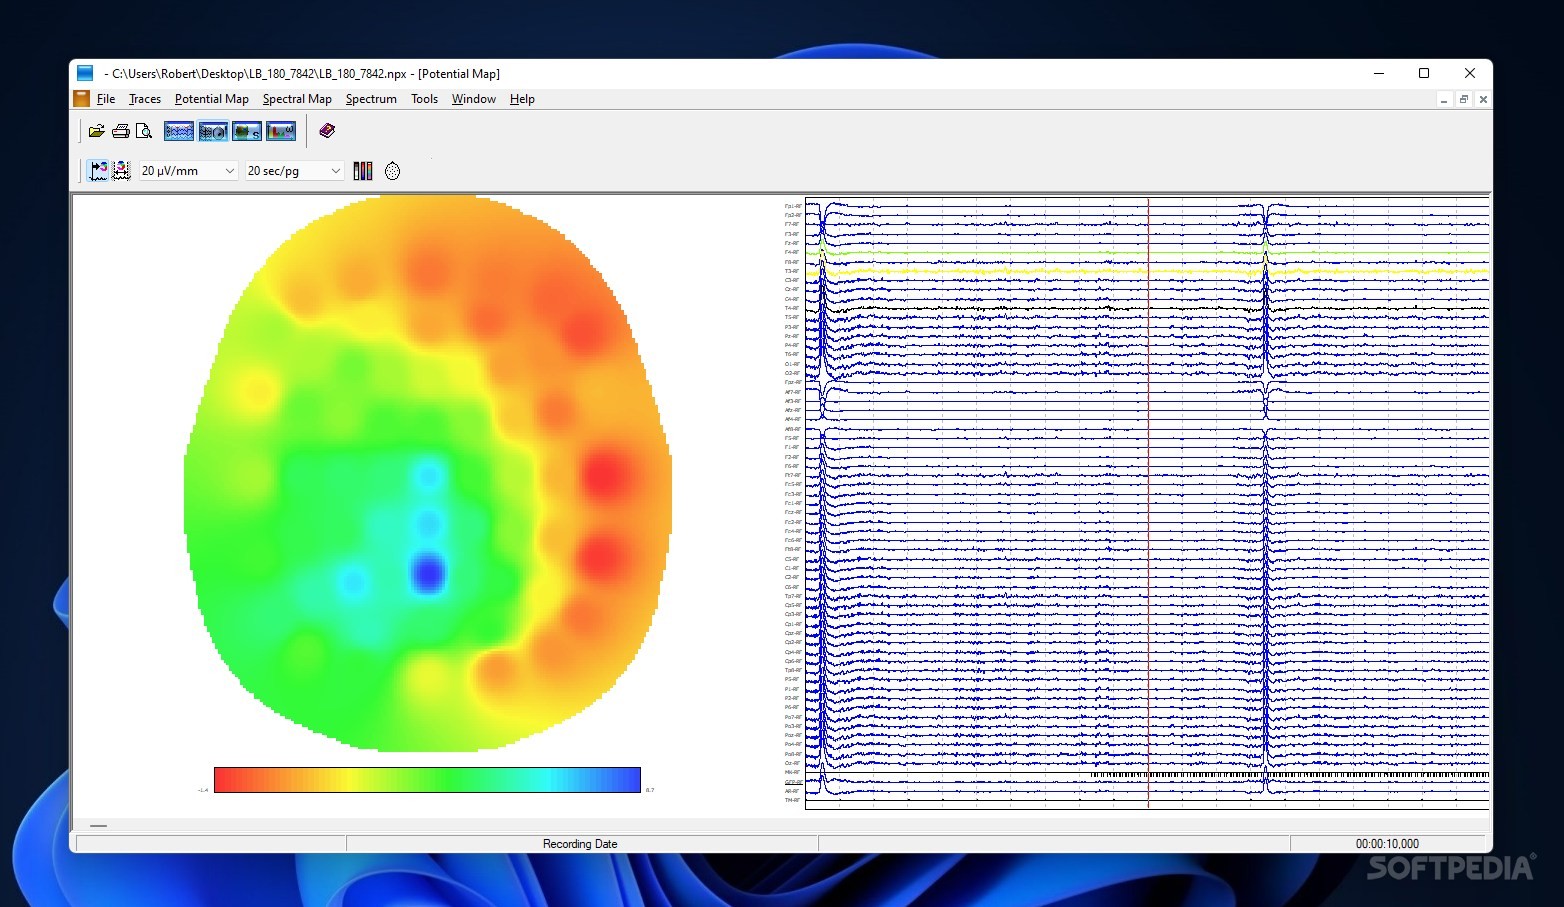
Task: Toggle the Spectrum view button
Action: [x=281, y=131]
